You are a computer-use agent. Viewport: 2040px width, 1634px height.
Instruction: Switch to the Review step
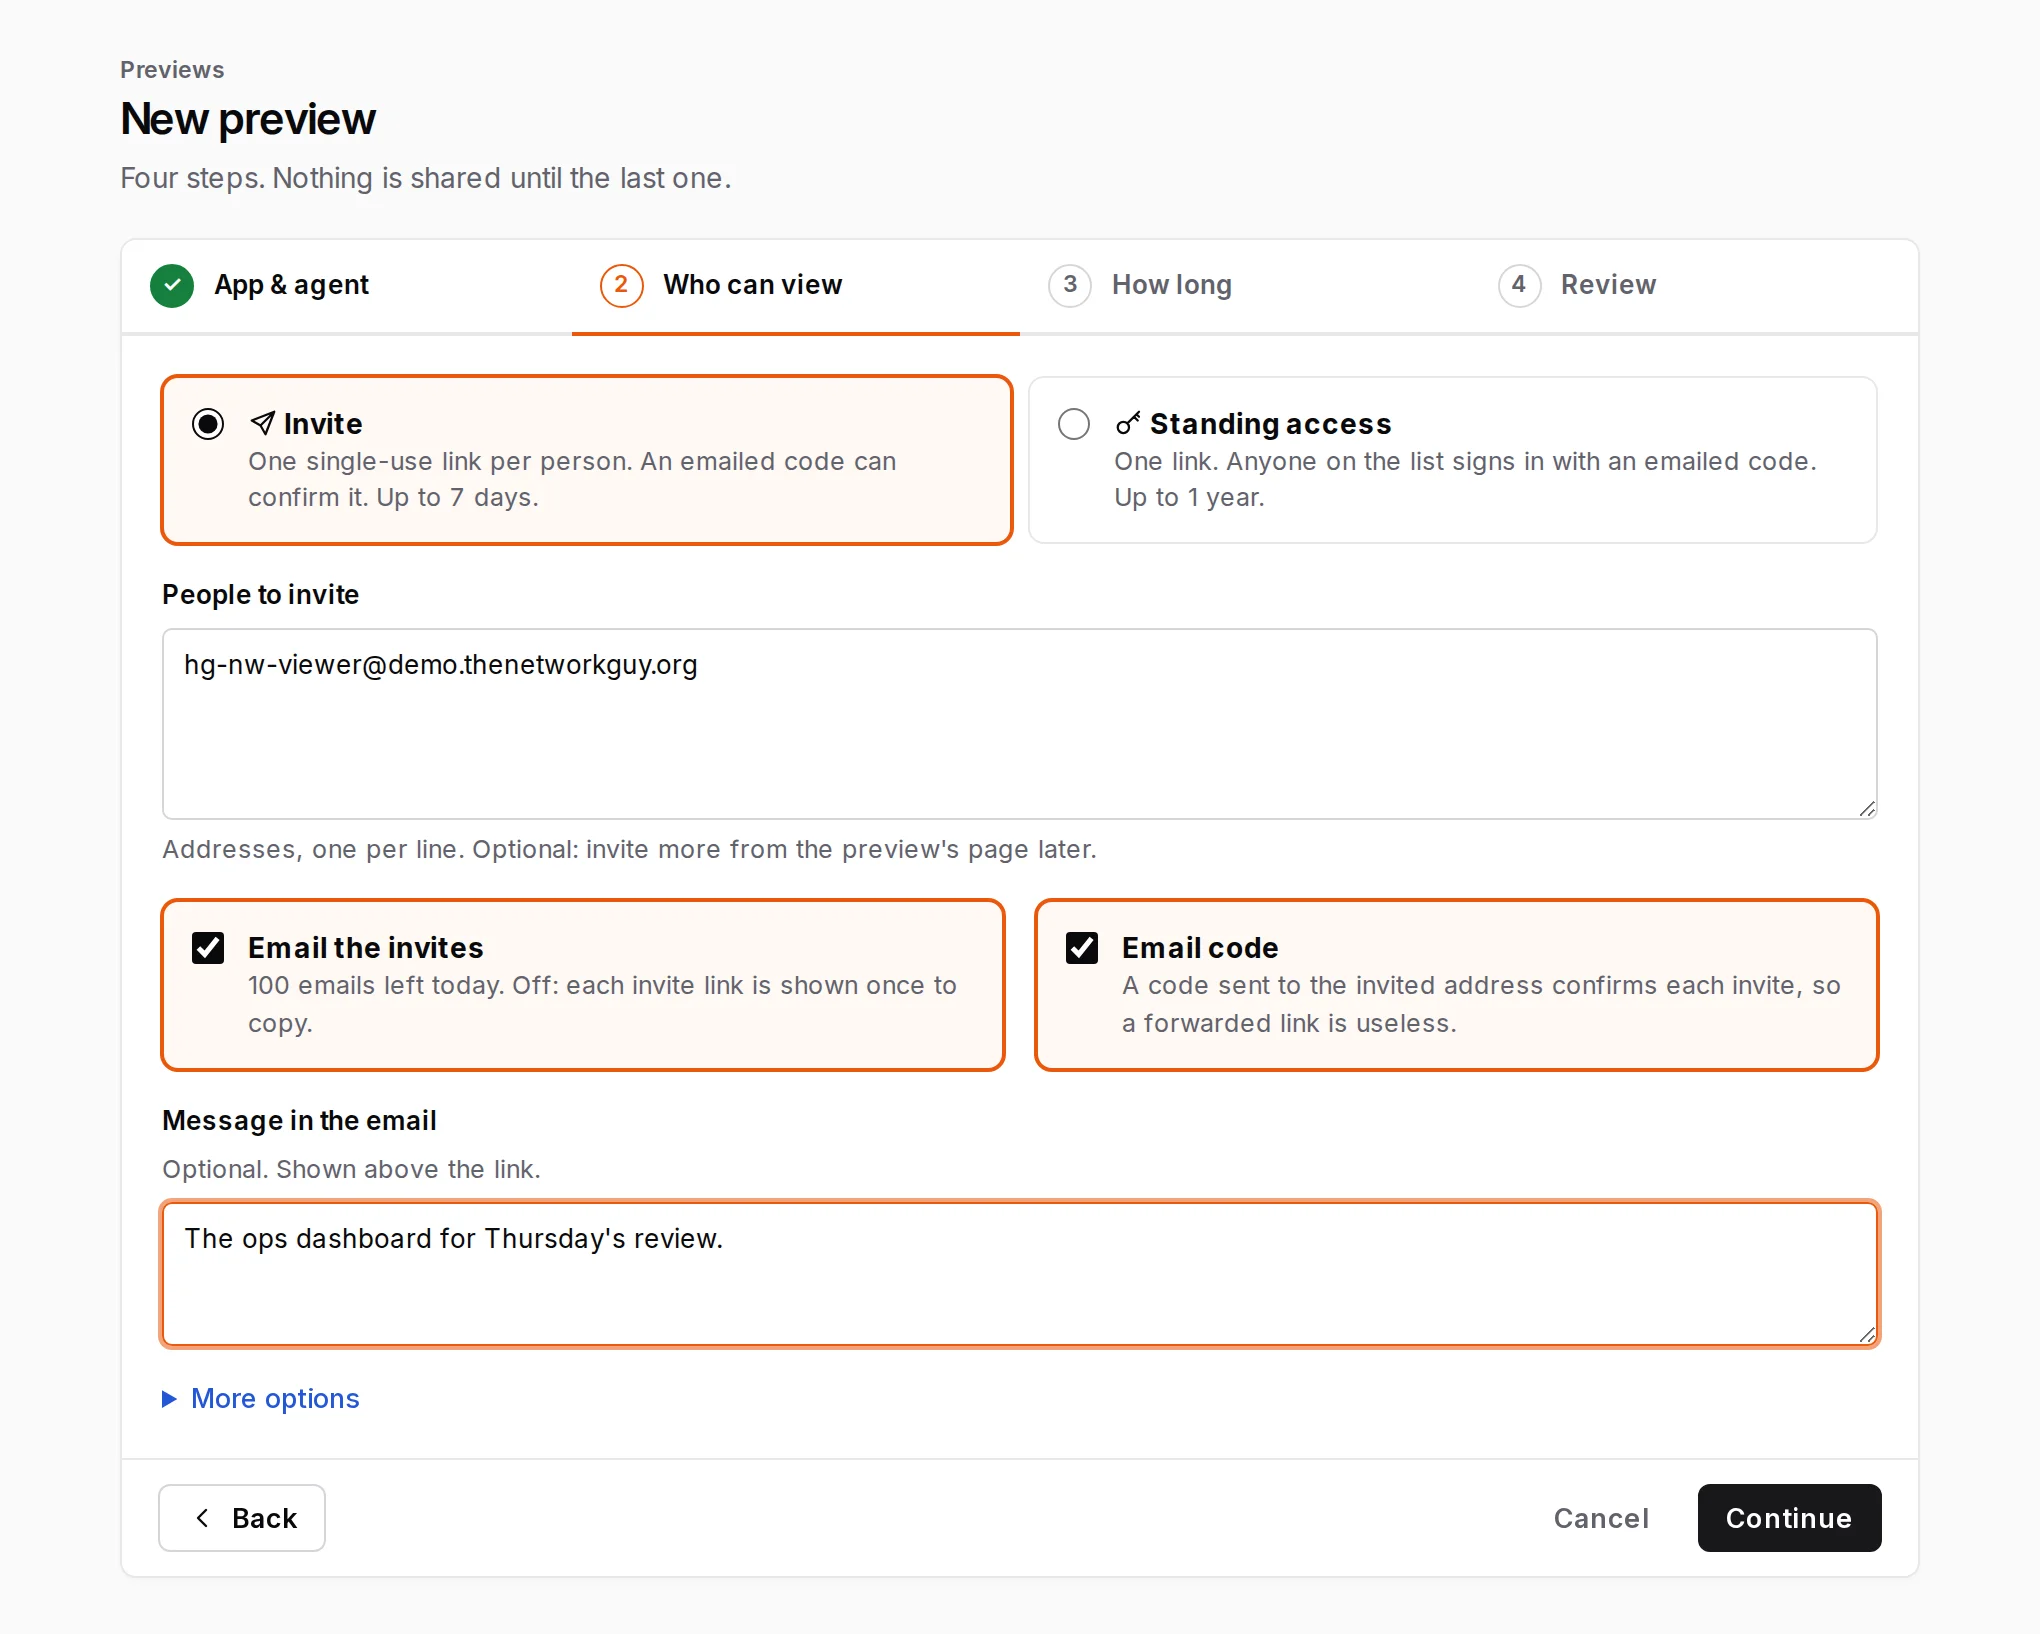tap(1693, 286)
